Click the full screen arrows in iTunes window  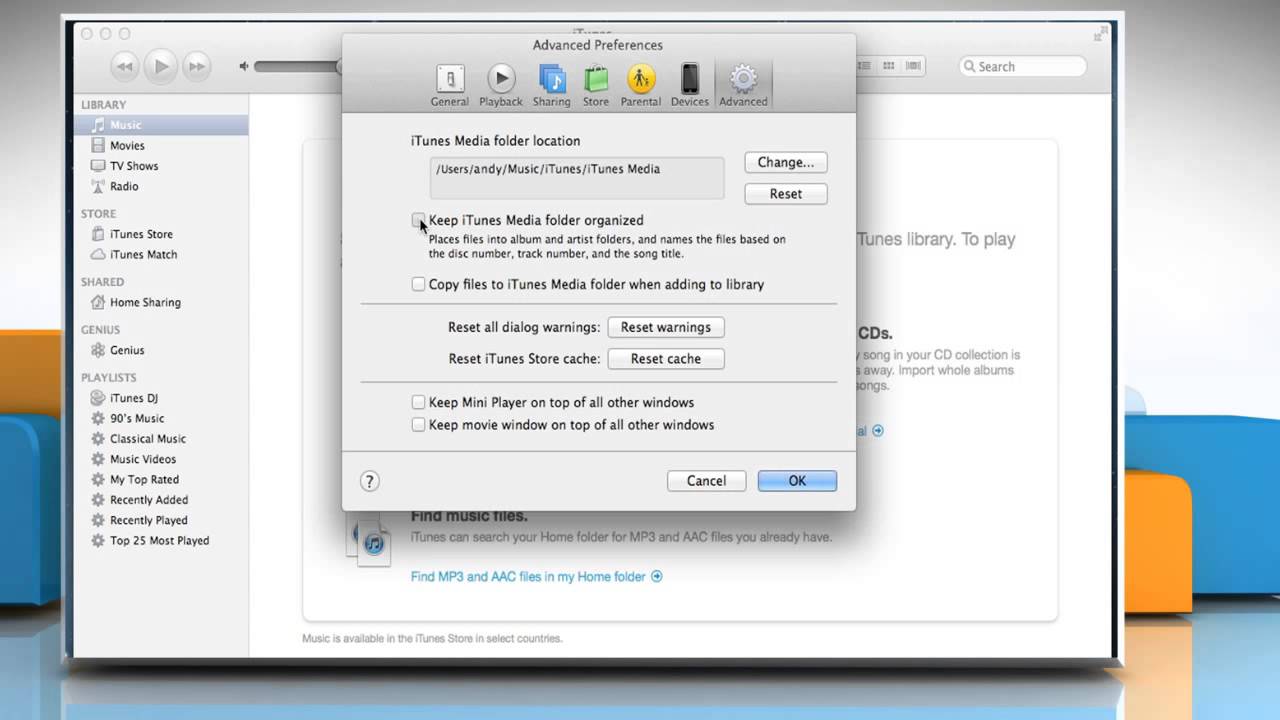point(1100,34)
